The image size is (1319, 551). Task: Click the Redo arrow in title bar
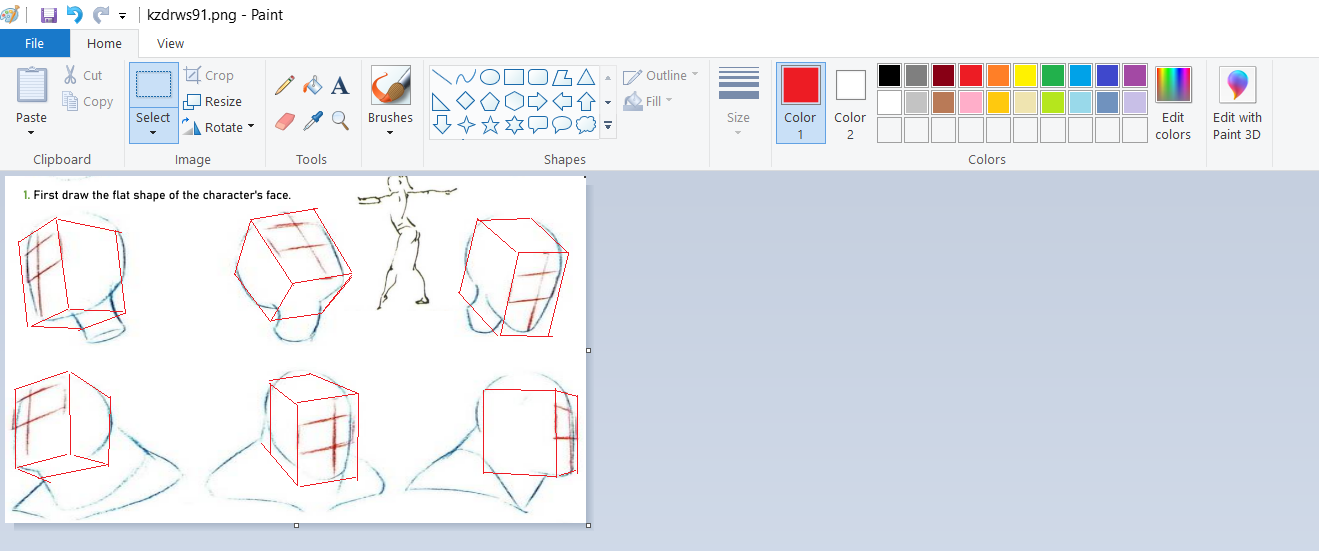click(x=101, y=15)
